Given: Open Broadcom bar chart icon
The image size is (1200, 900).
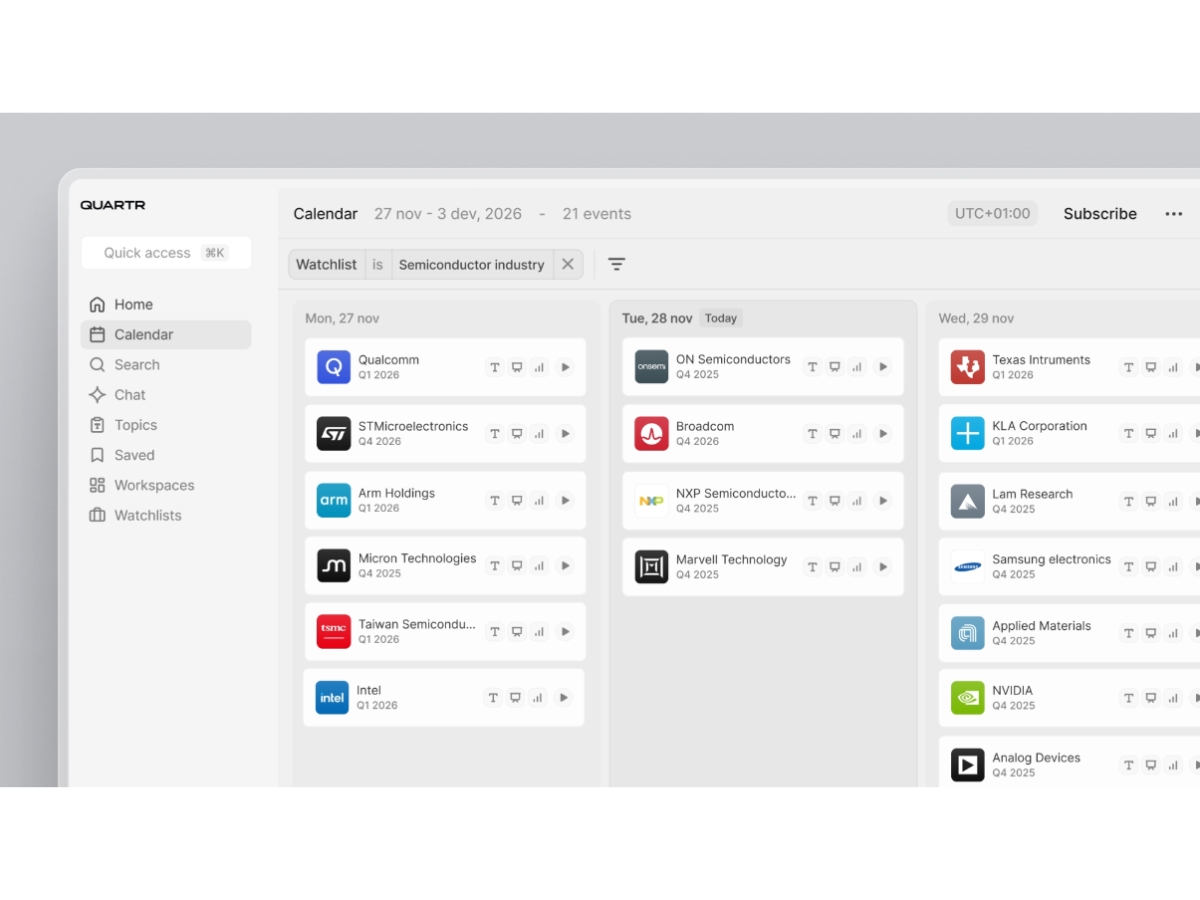Looking at the screenshot, I should (858, 433).
